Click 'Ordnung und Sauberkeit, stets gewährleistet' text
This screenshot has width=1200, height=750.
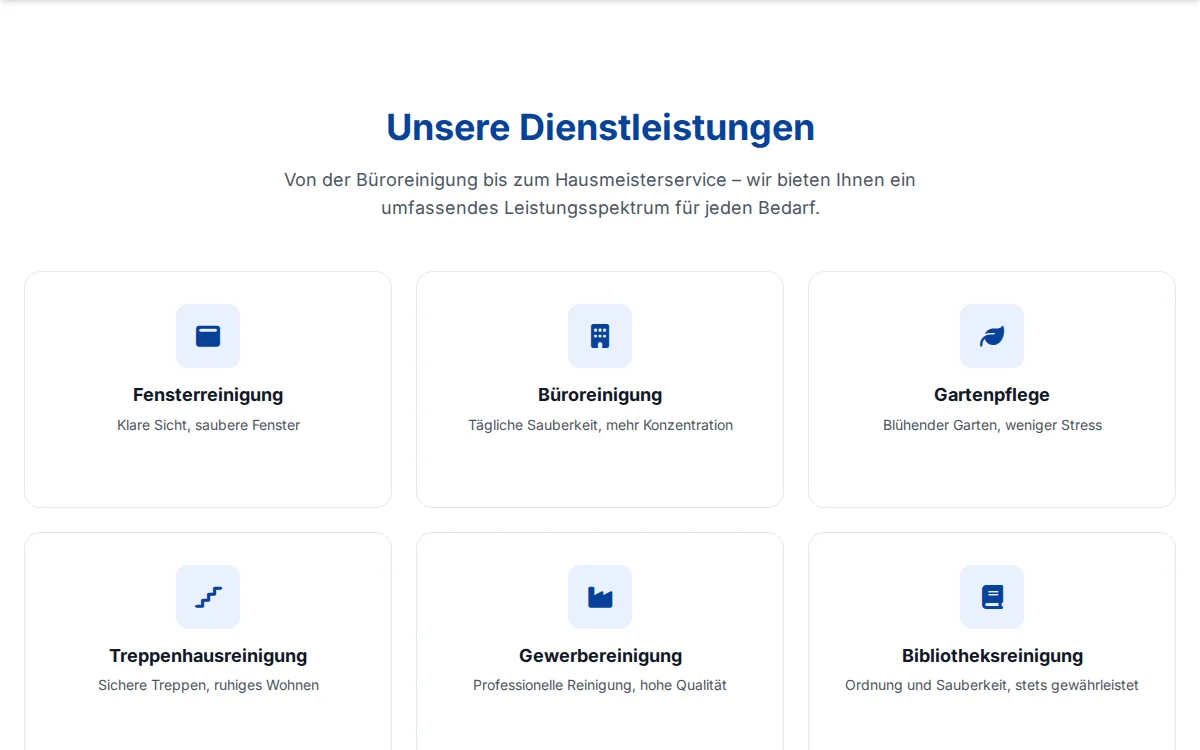pos(992,685)
